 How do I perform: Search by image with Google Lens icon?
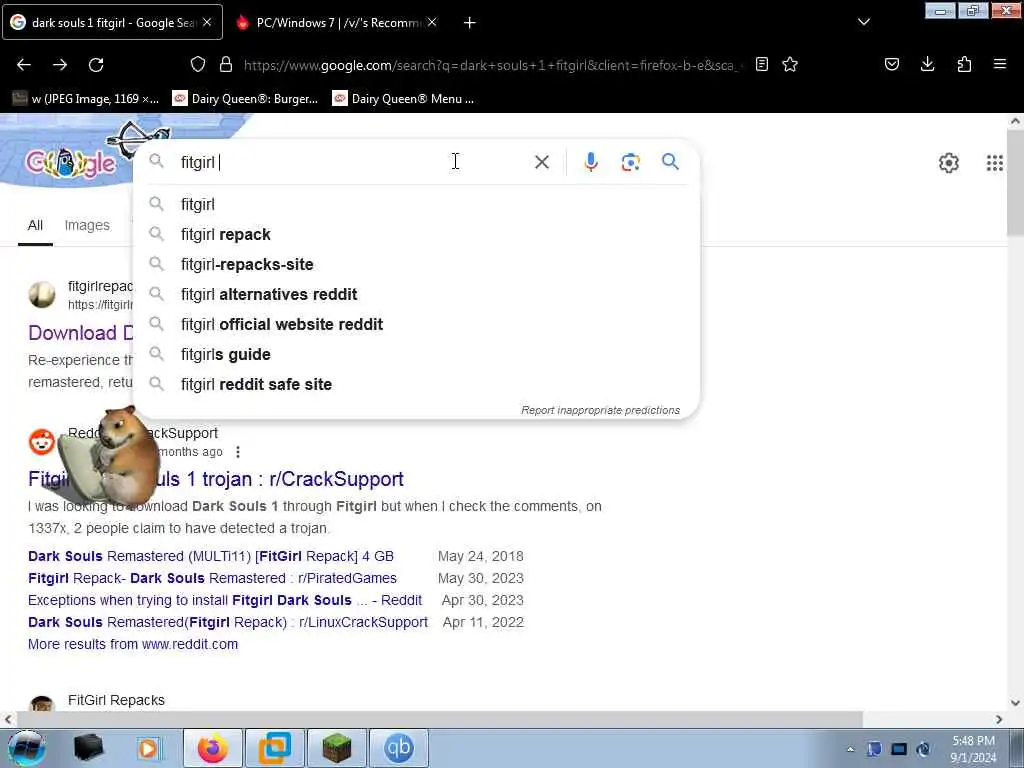pyautogui.click(x=631, y=162)
